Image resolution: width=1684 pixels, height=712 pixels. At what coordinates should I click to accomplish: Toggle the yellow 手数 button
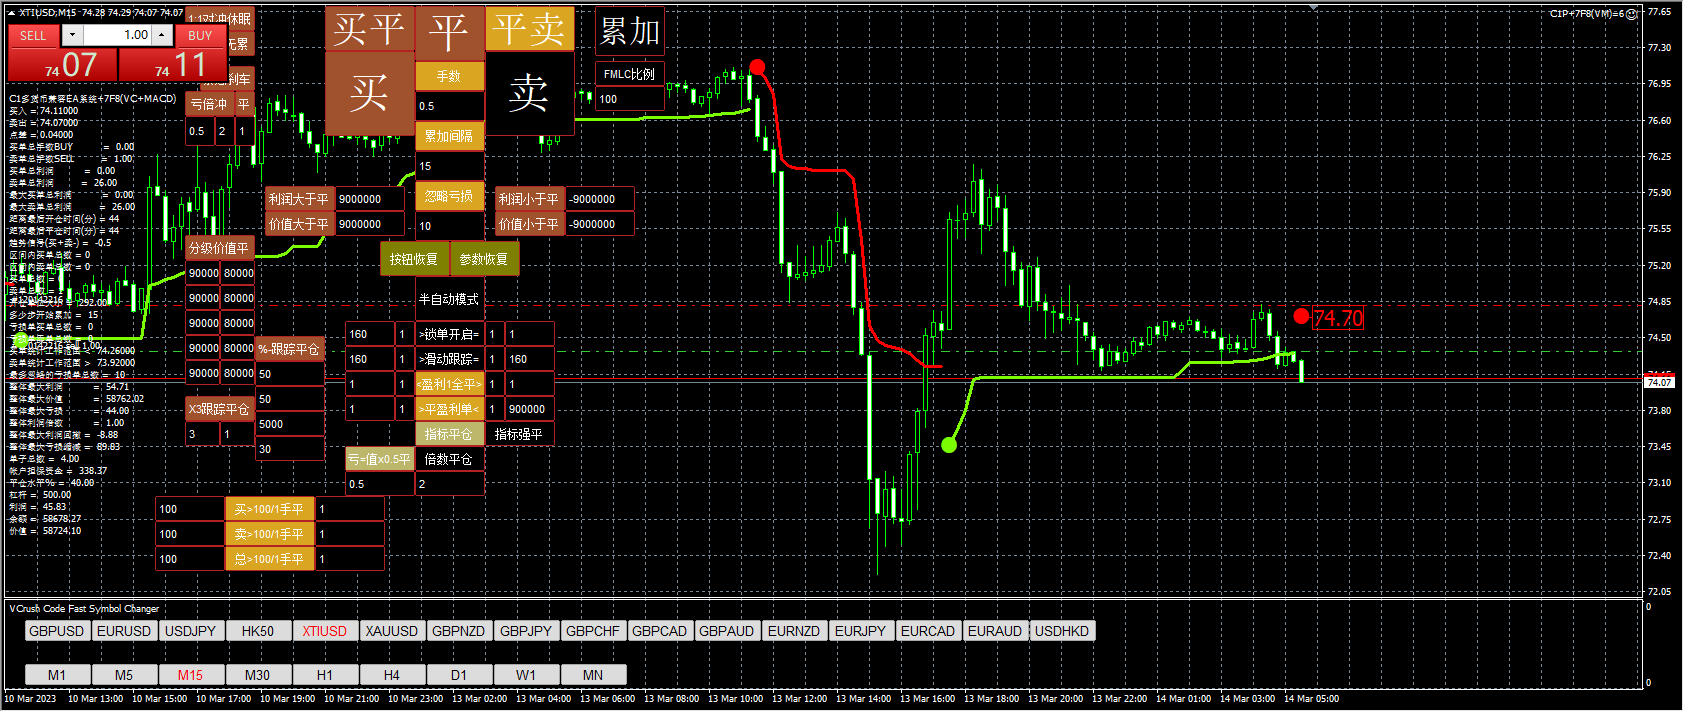tap(449, 76)
